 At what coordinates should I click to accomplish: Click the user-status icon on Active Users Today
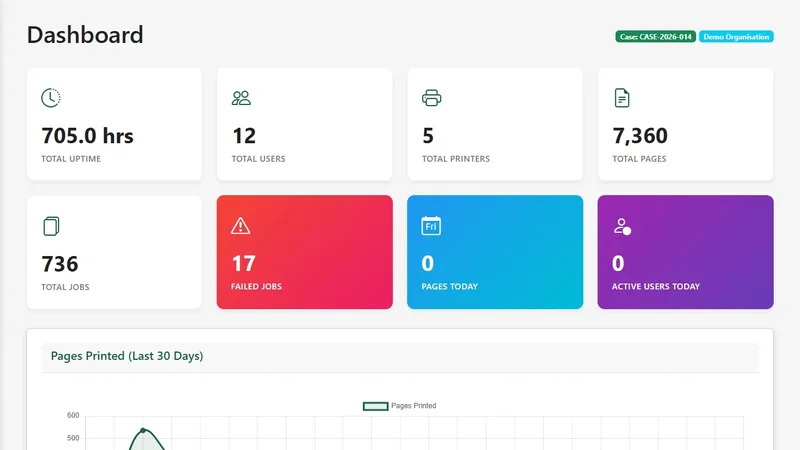coord(622,226)
